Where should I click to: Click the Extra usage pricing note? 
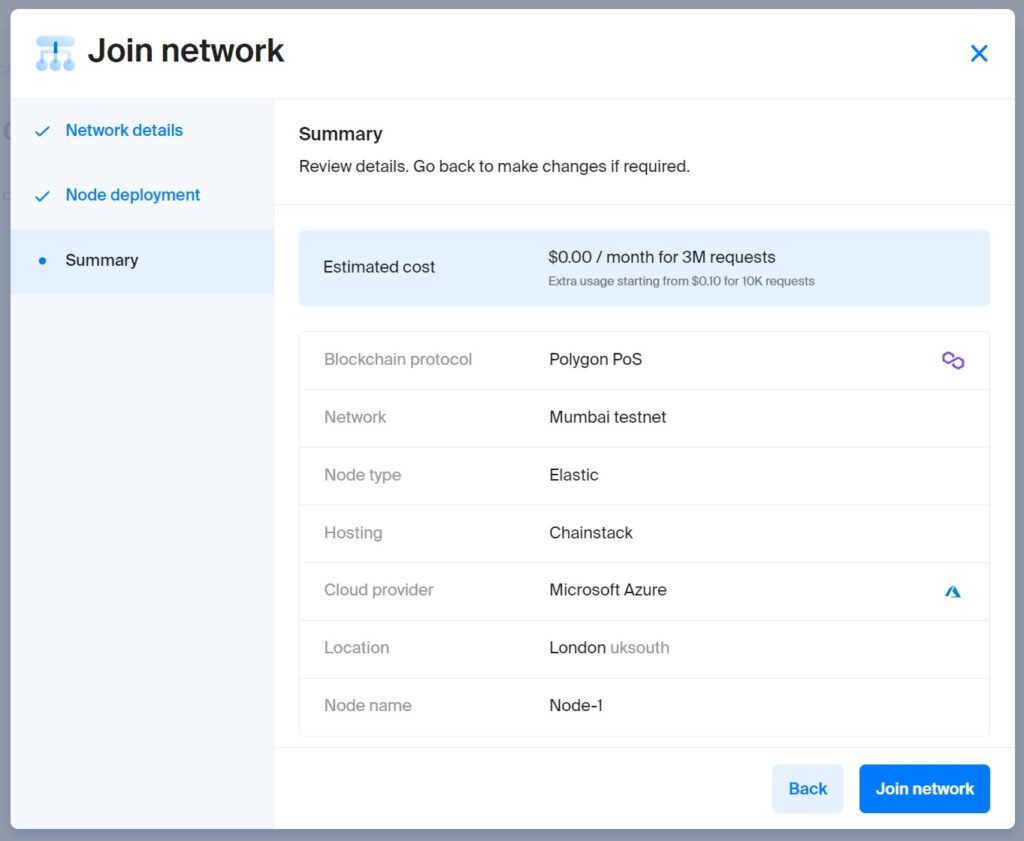click(681, 281)
